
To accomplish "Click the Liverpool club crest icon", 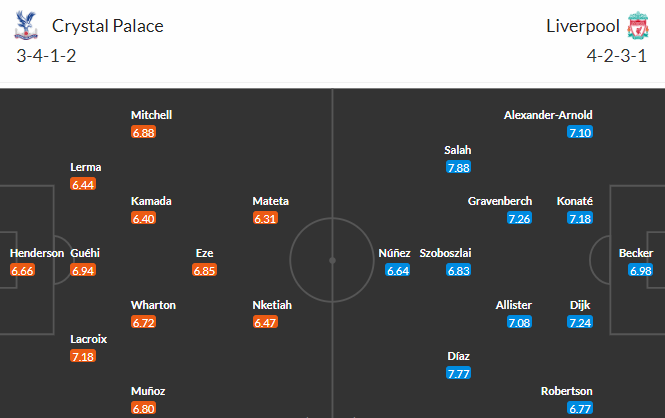I will pyautogui.click(x=638, y=25).
